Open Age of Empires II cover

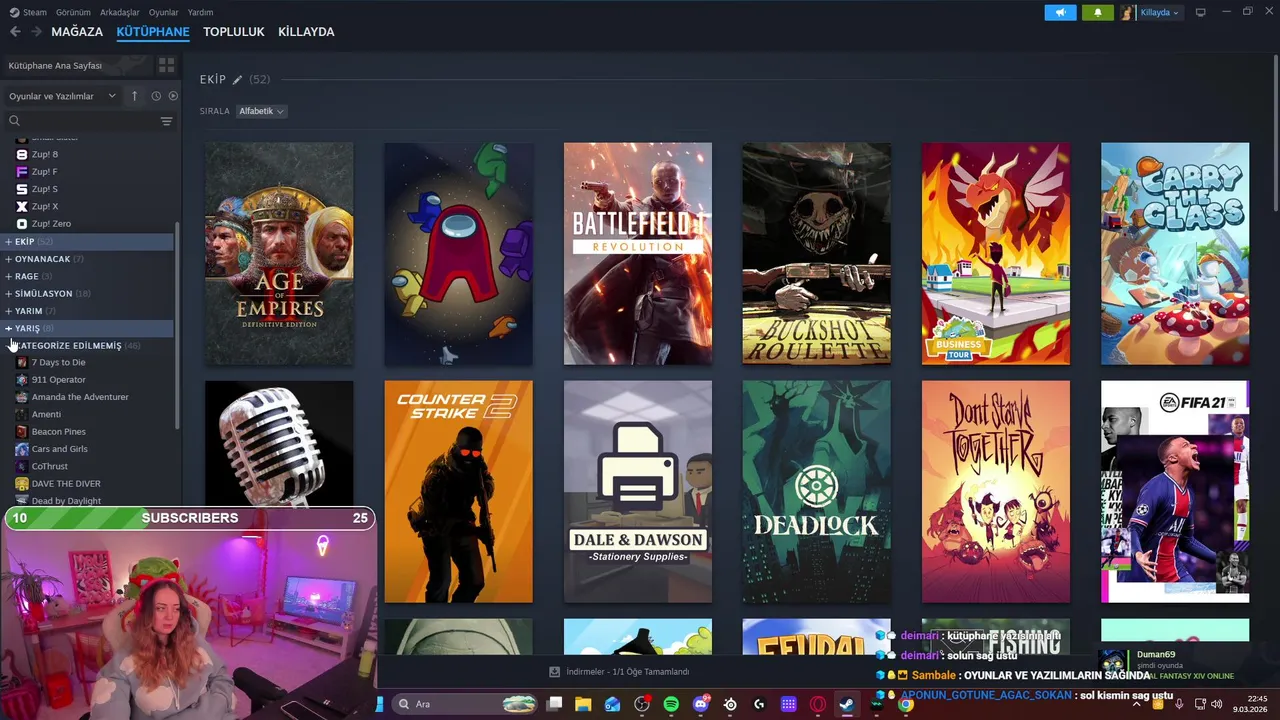pos(279,253)
